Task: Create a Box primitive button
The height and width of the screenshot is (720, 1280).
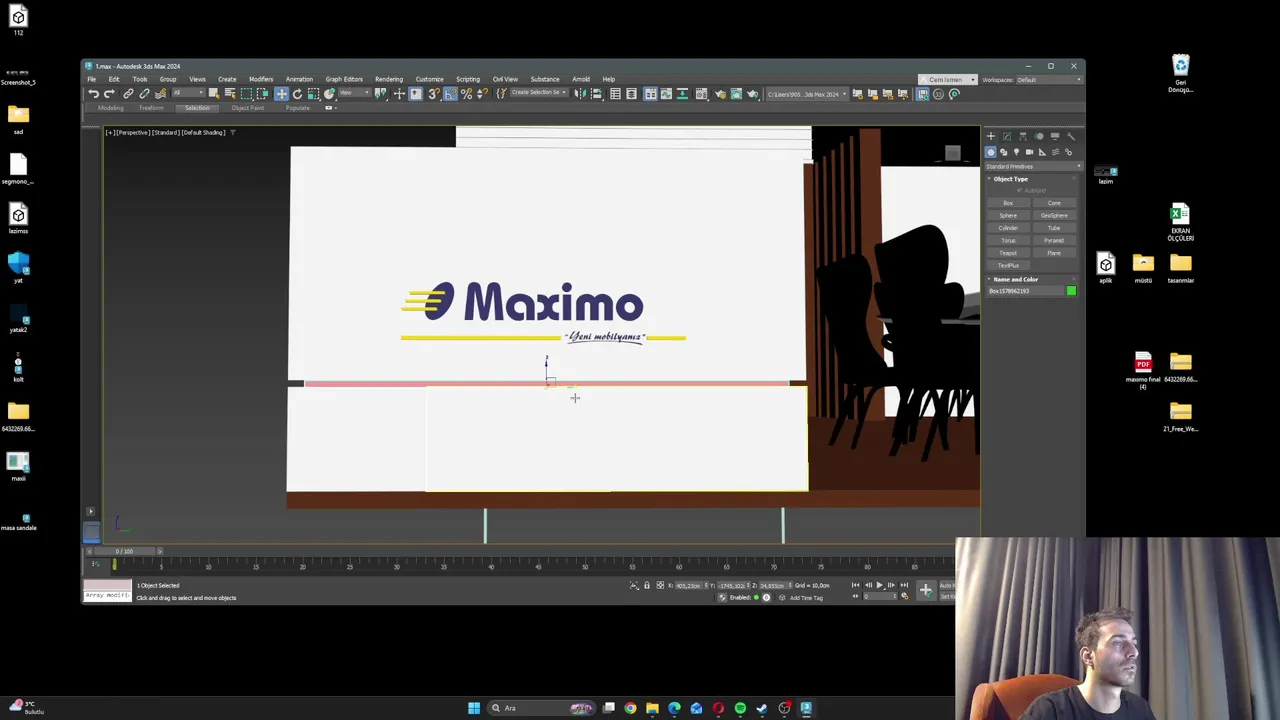Action: pos(1008,203)
